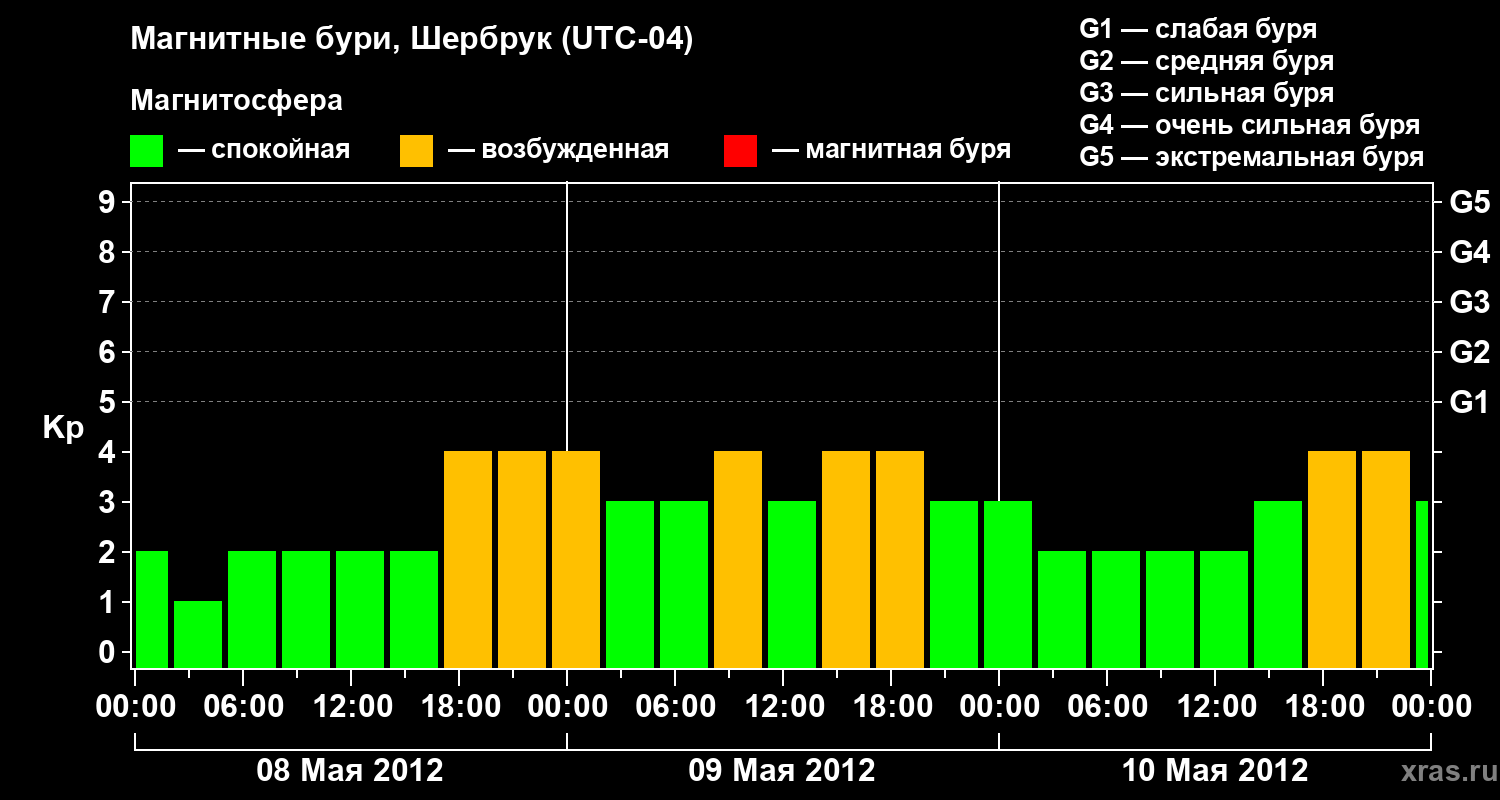Viewport: 1500px width, 800px height.
Task: Click the '— спокойная' legend label
Action: tap(264, 150)
